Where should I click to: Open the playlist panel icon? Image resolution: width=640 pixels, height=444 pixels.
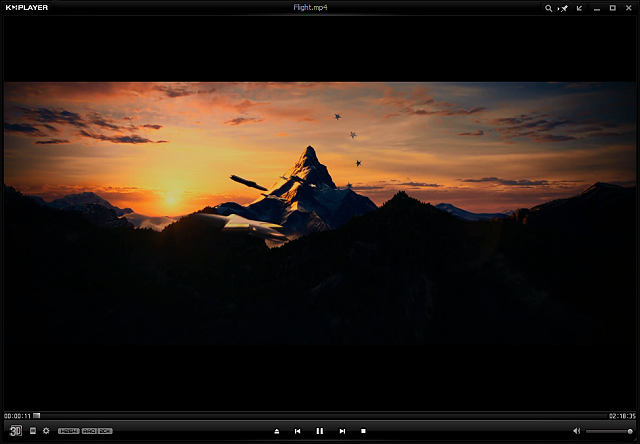coord(33,431)
